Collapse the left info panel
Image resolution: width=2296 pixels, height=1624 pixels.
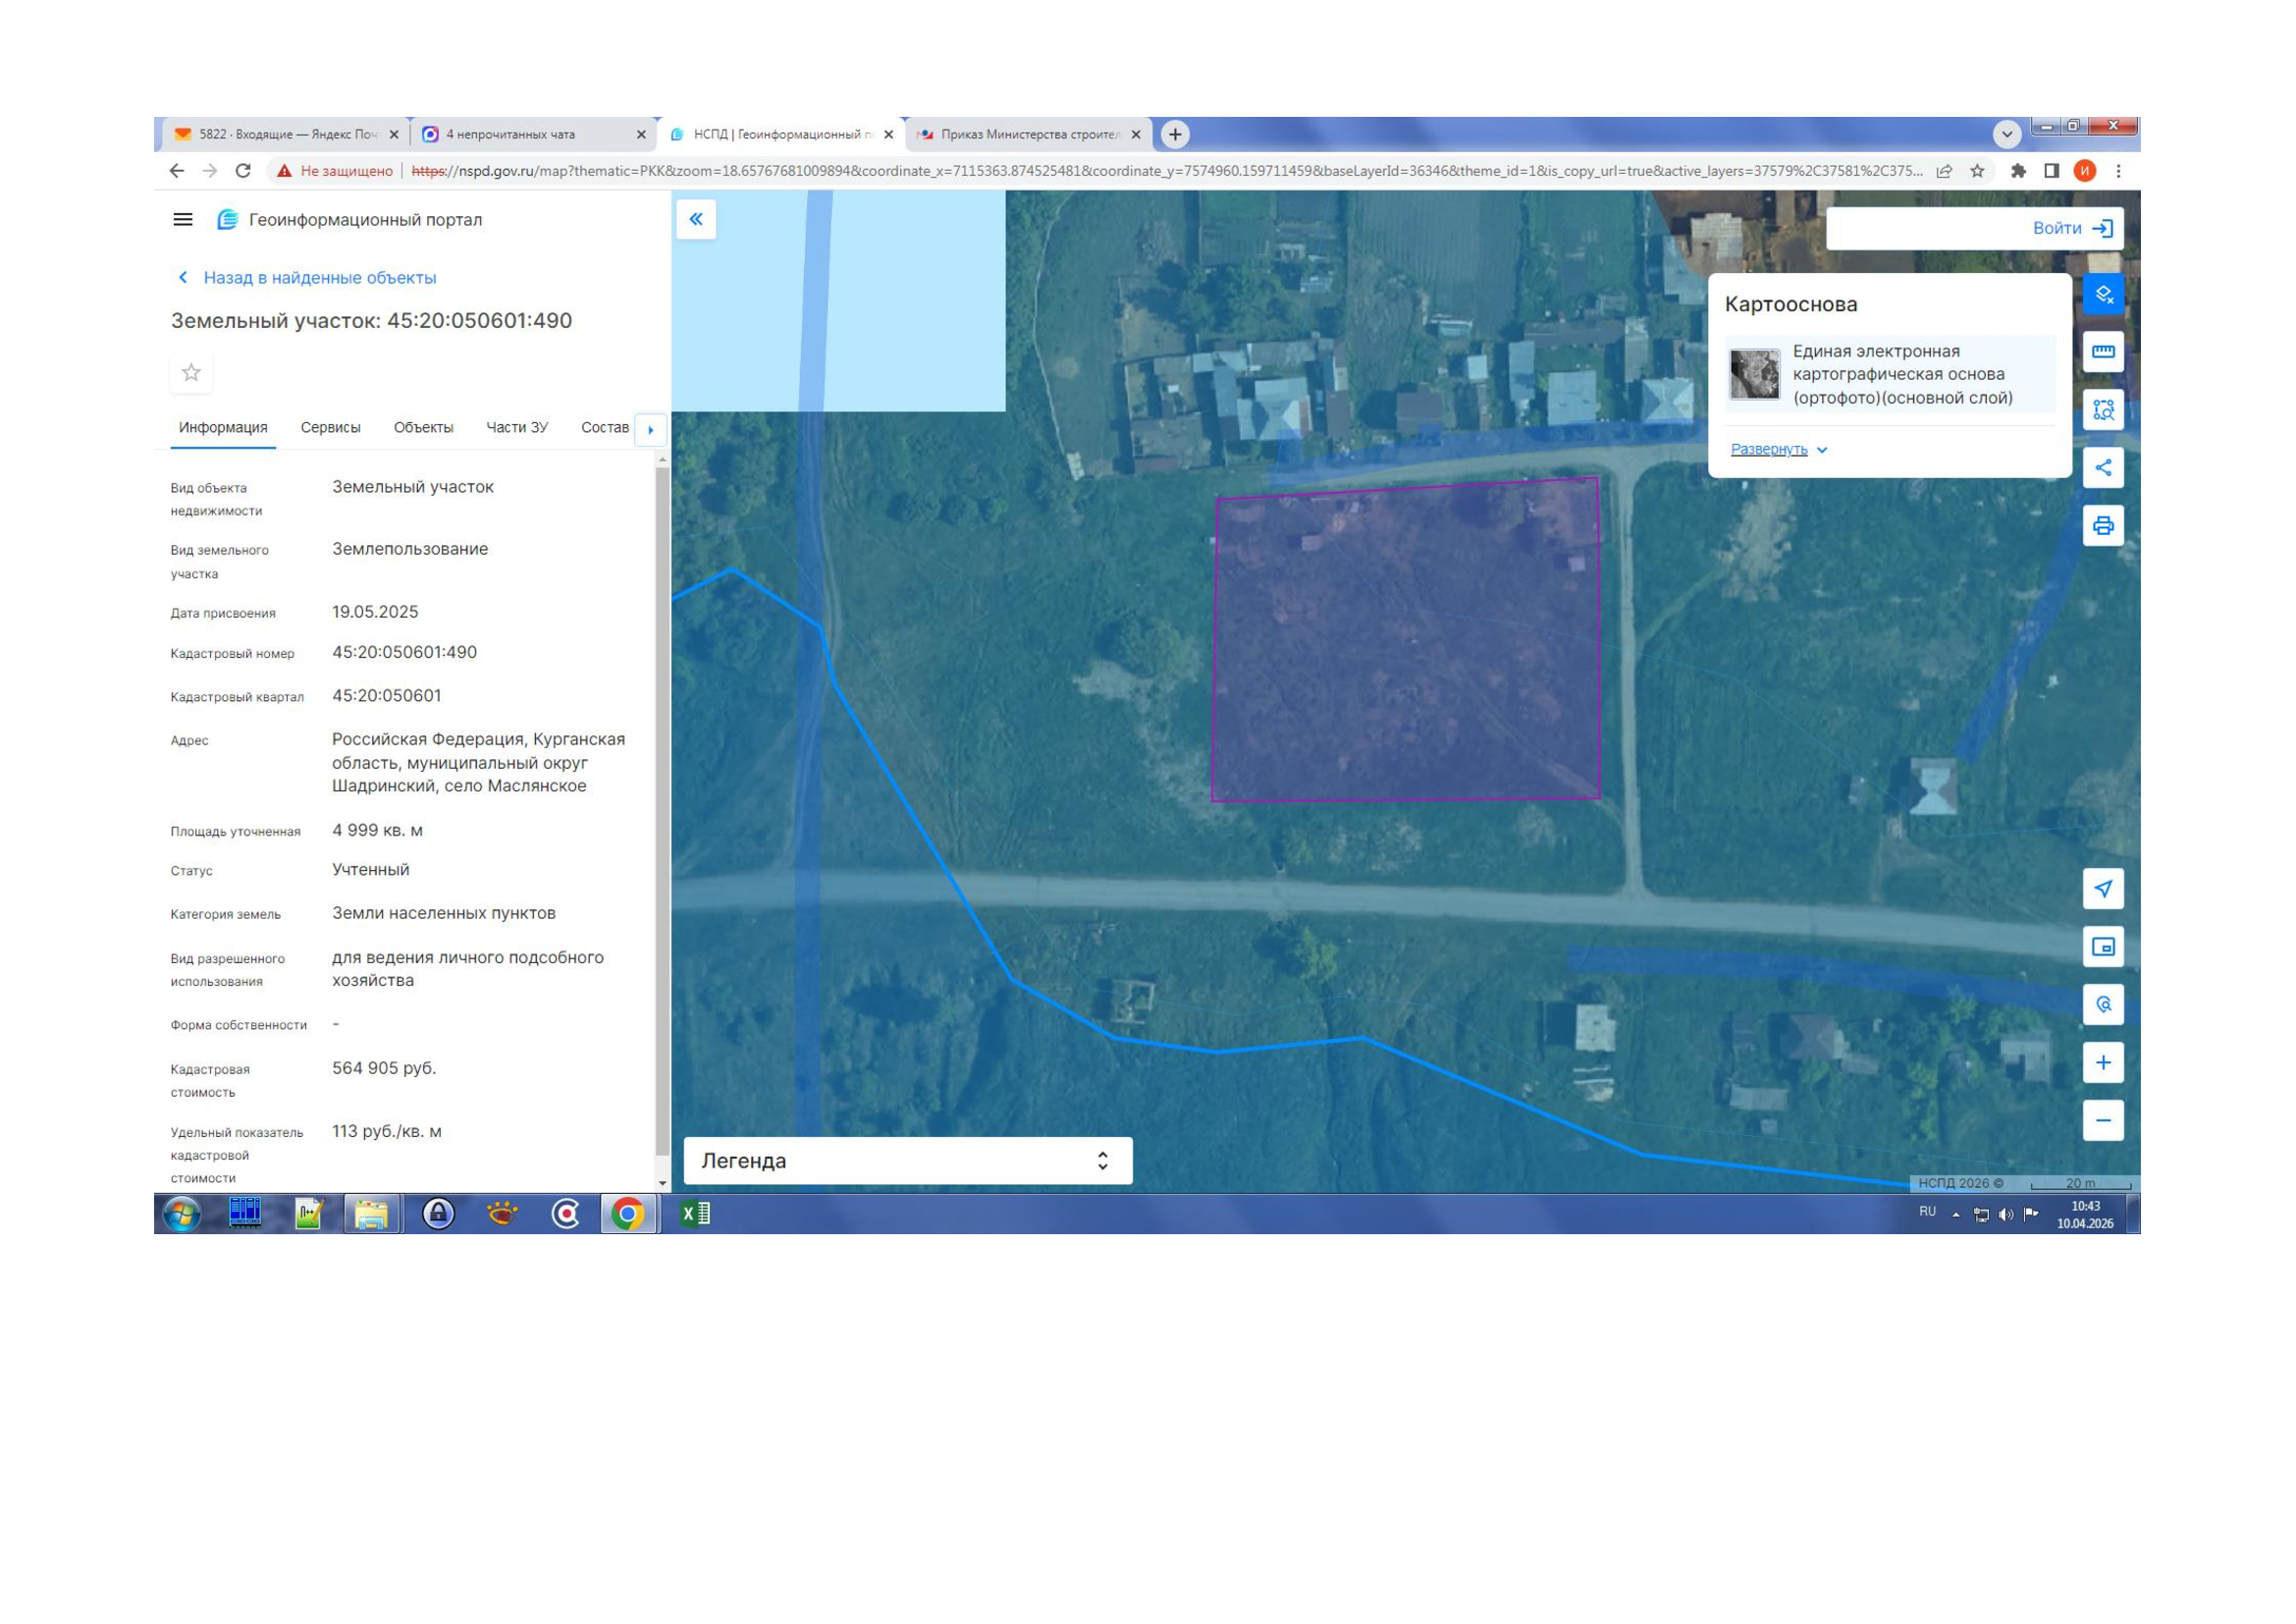[696, 219]
